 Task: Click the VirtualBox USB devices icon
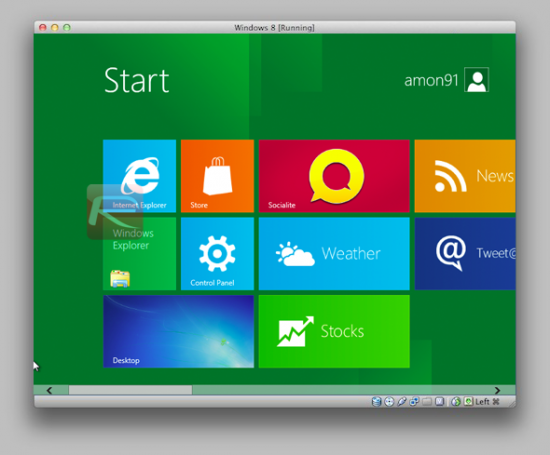(402, 401)
